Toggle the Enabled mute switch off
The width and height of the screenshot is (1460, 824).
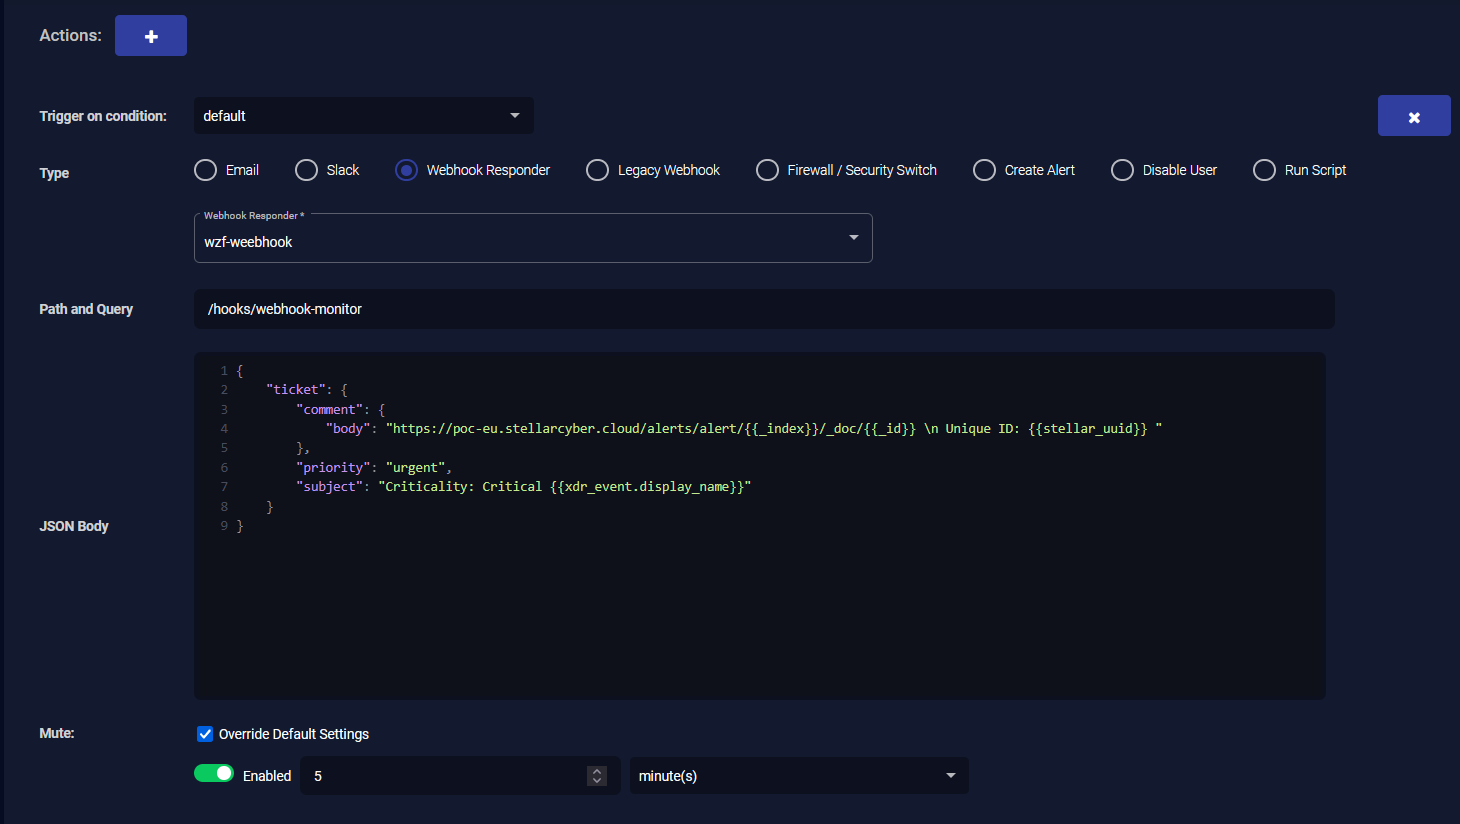[214, 774]
